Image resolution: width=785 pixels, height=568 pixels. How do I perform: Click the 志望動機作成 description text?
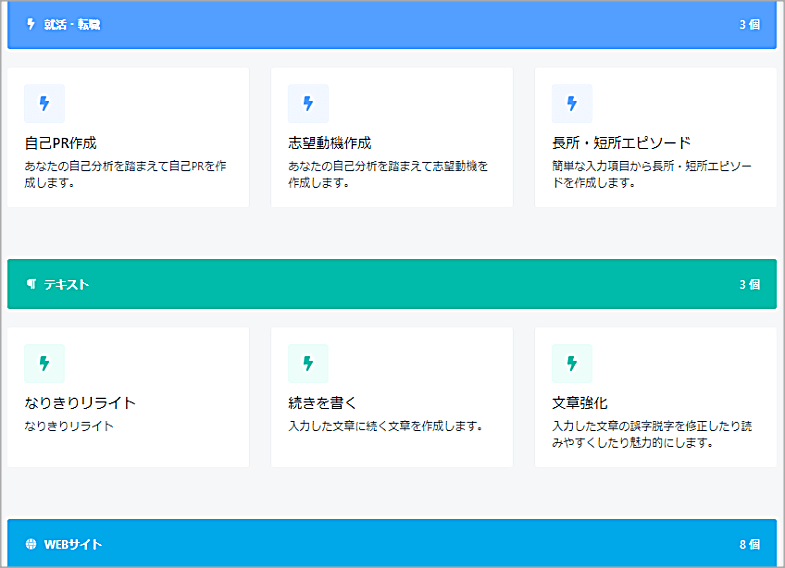pos(388,174)
